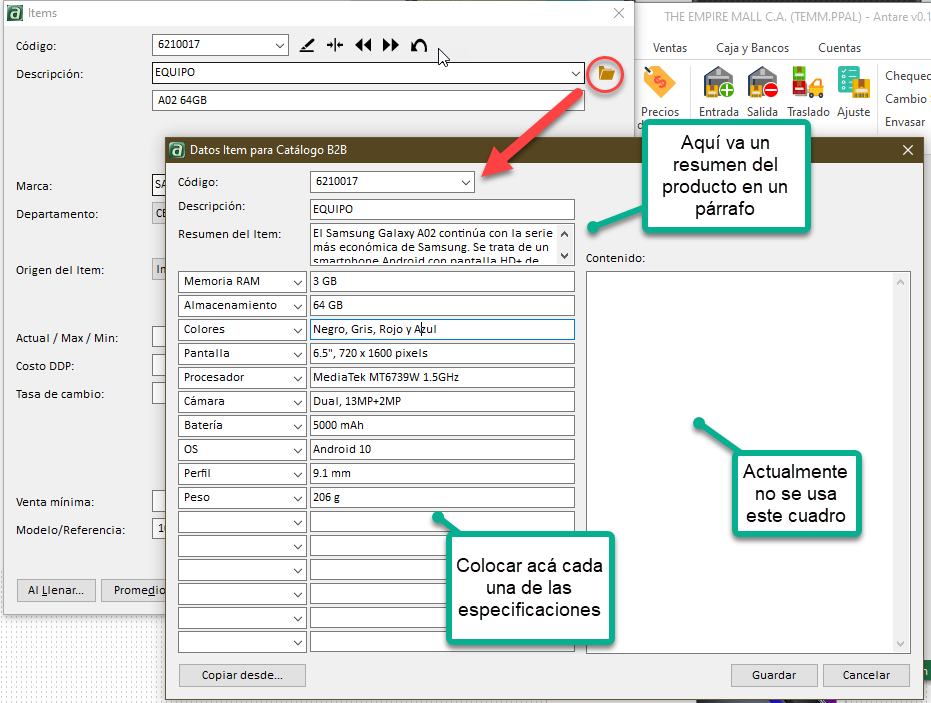Click the Colores value input field
The height and width of the screenshot is (703, 931).
pyautogui.click(x=442, y=330)
